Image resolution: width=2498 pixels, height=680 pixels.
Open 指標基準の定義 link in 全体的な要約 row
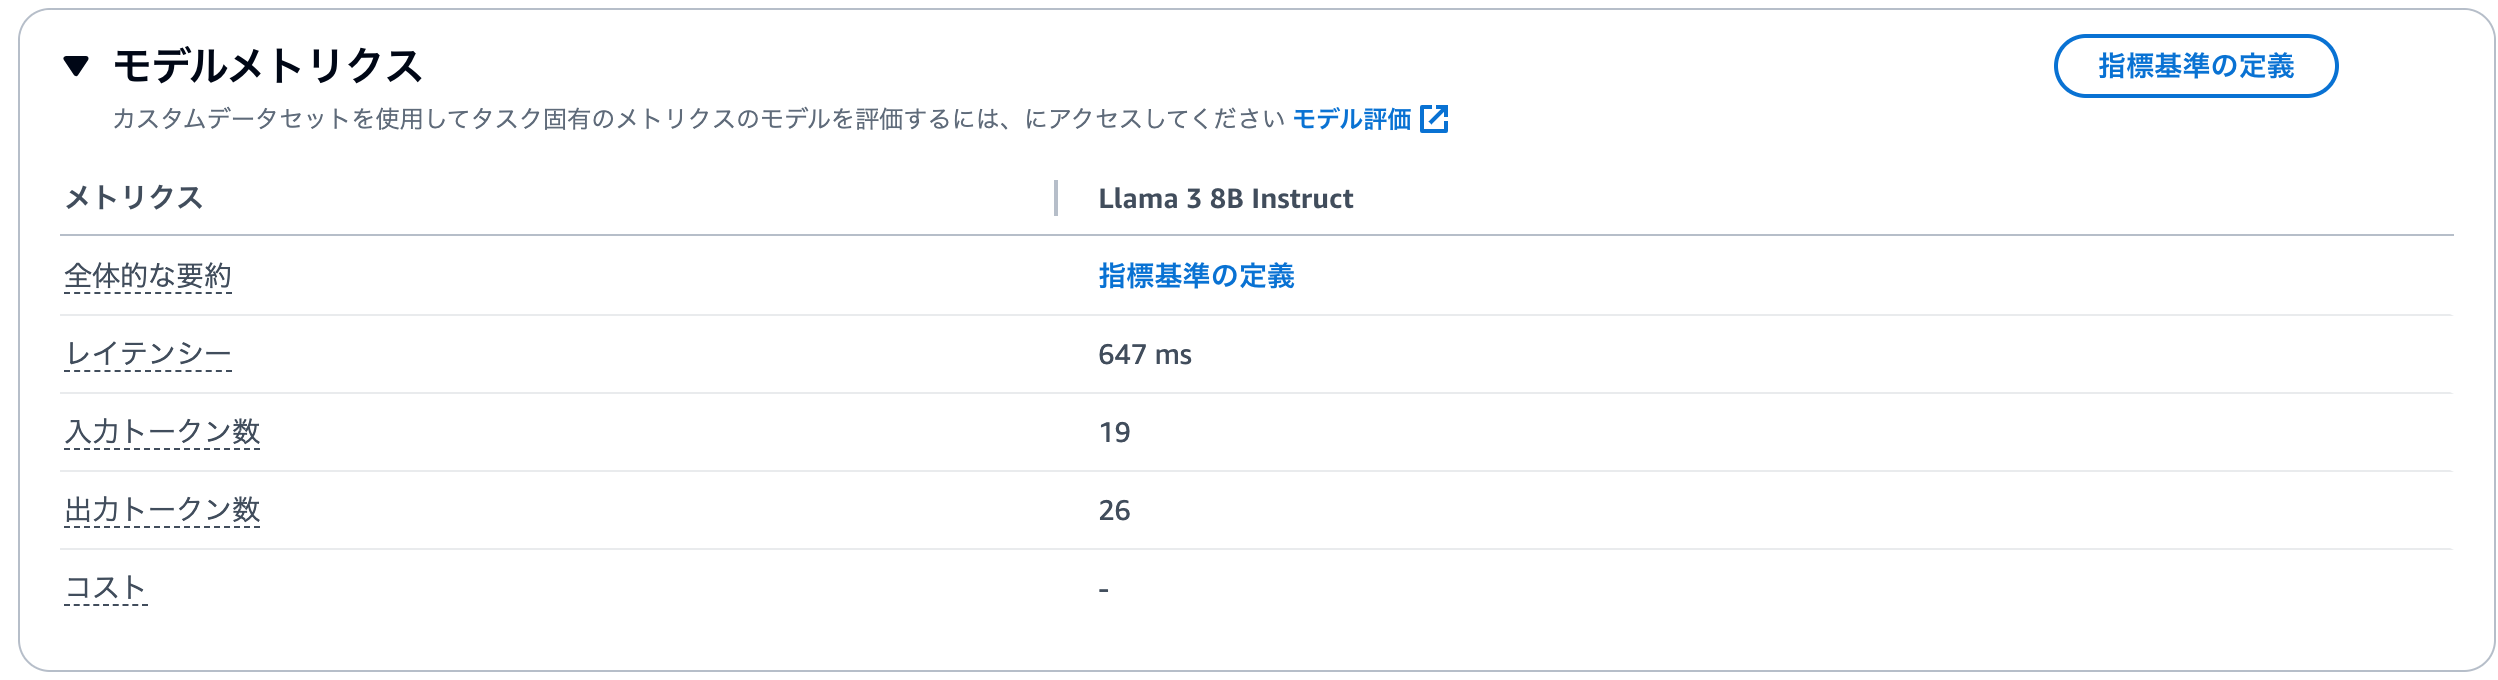1196,276
